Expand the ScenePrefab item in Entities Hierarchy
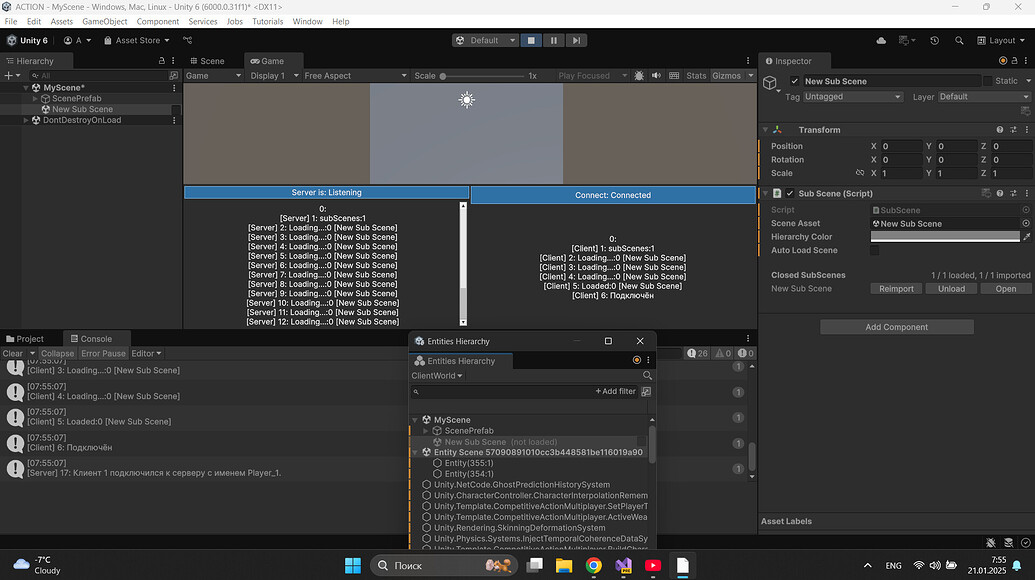The image size is (1035, 580). tap(424, 430)
